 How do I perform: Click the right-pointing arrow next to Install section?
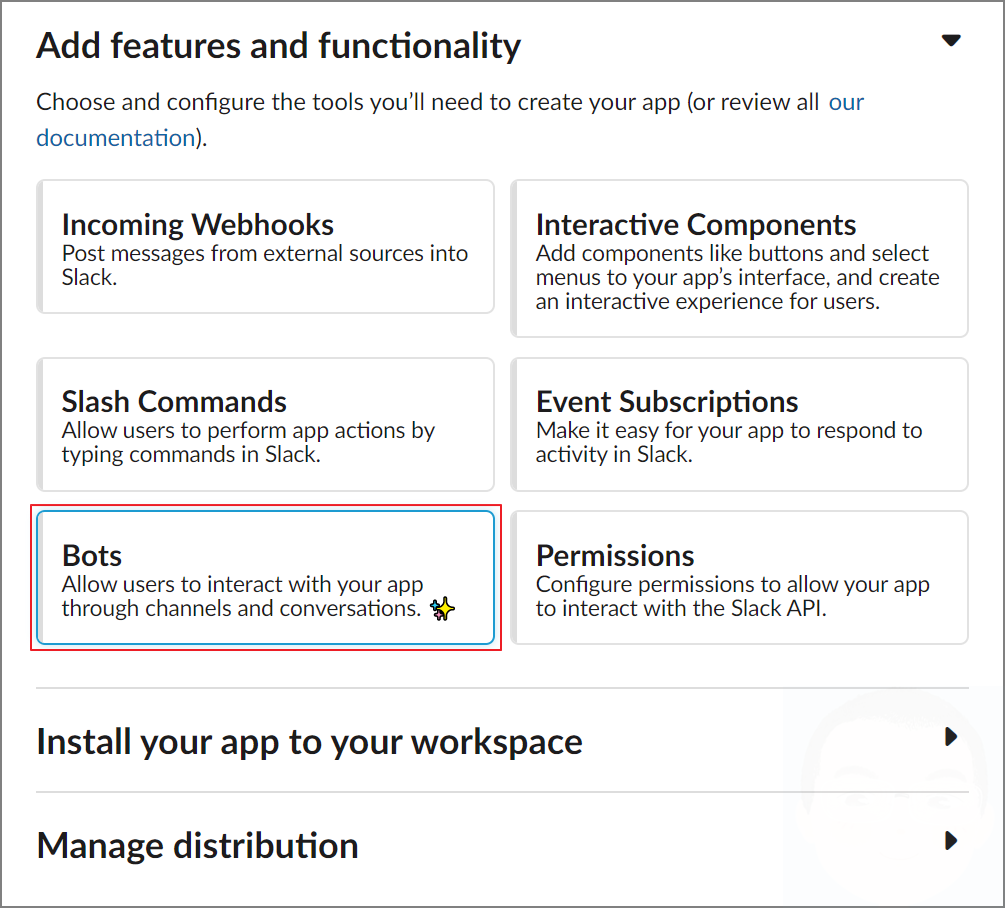coord(950,737)
